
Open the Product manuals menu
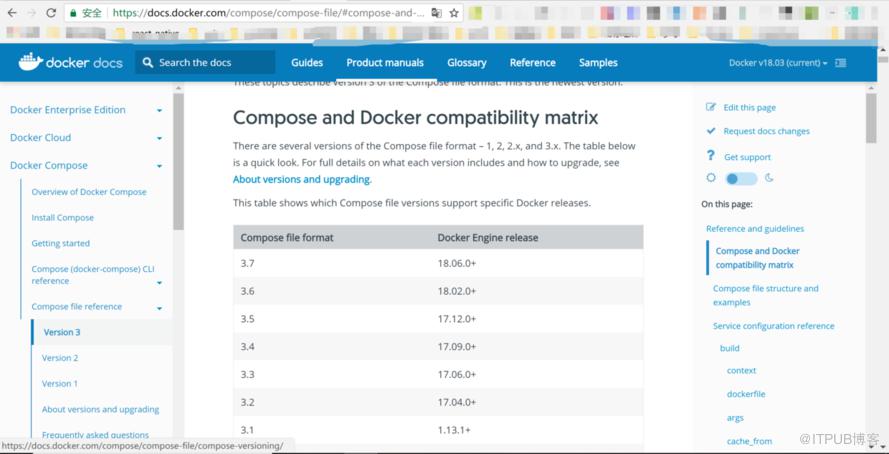click(385, 62)
